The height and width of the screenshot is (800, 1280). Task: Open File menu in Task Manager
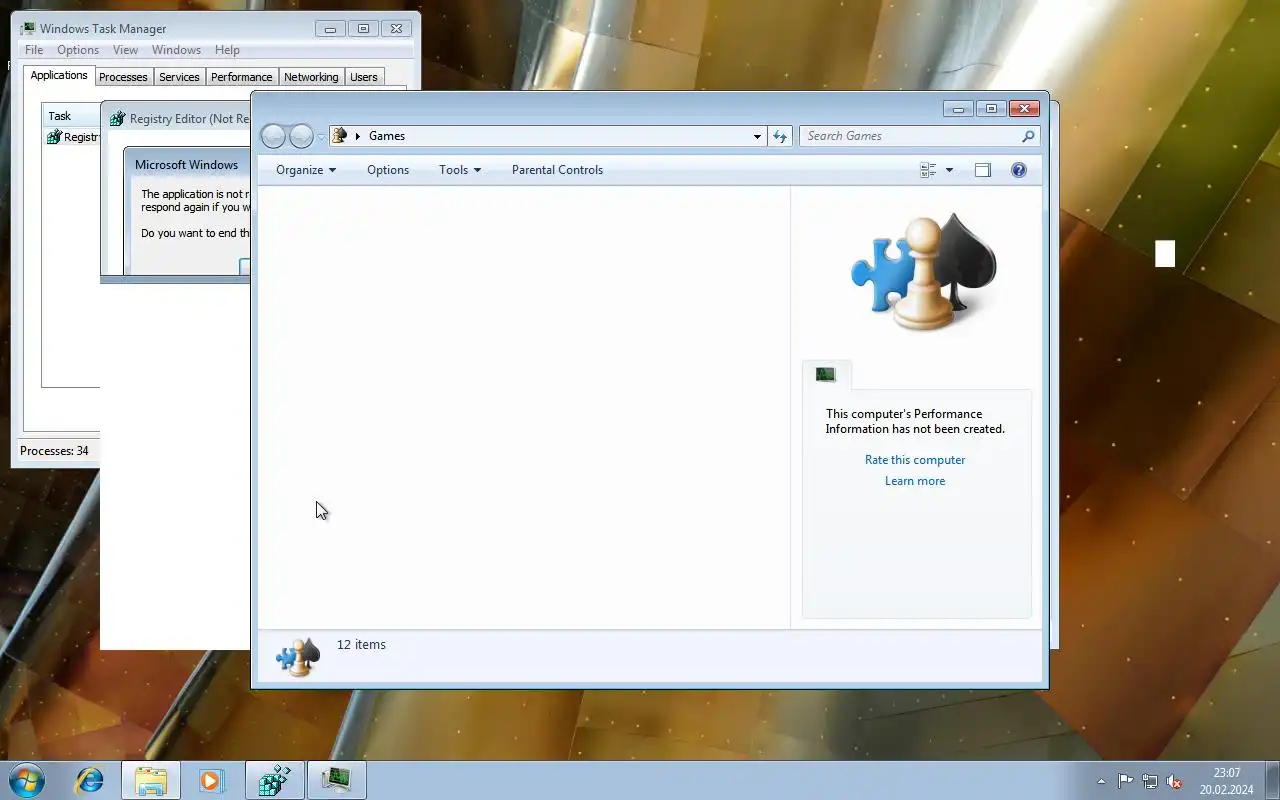[34, 50]
